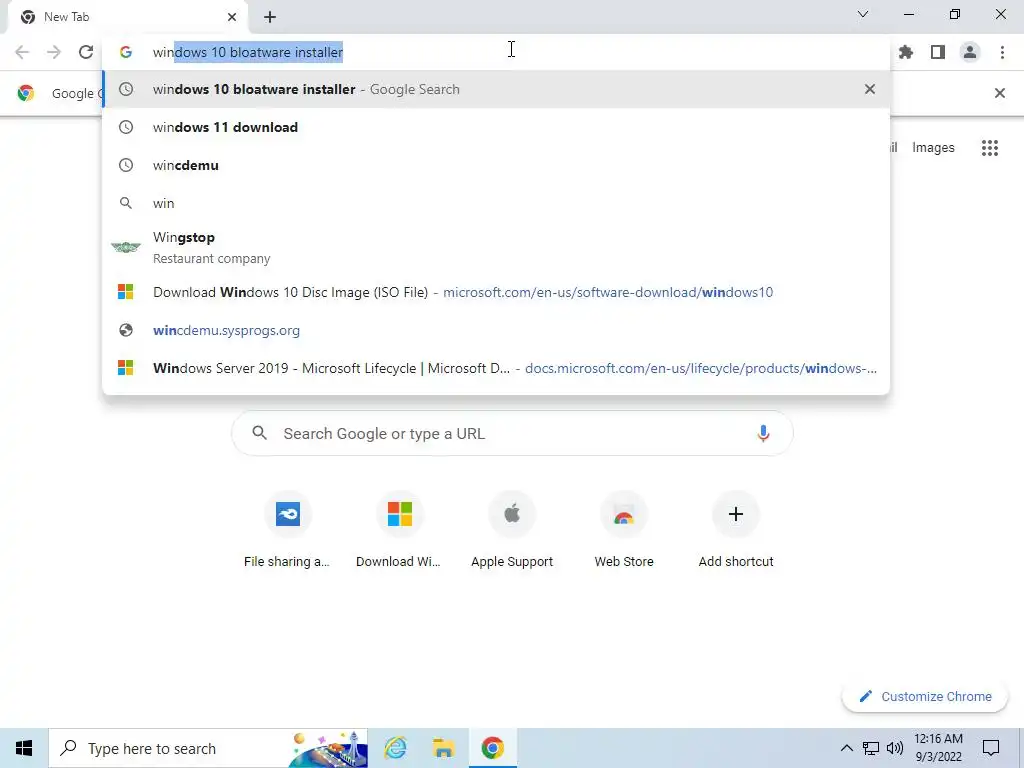This screenshot has width=1024, height=768.
Task: Select the 'windows 11 download' suggestion
Action: click(496, 127)
